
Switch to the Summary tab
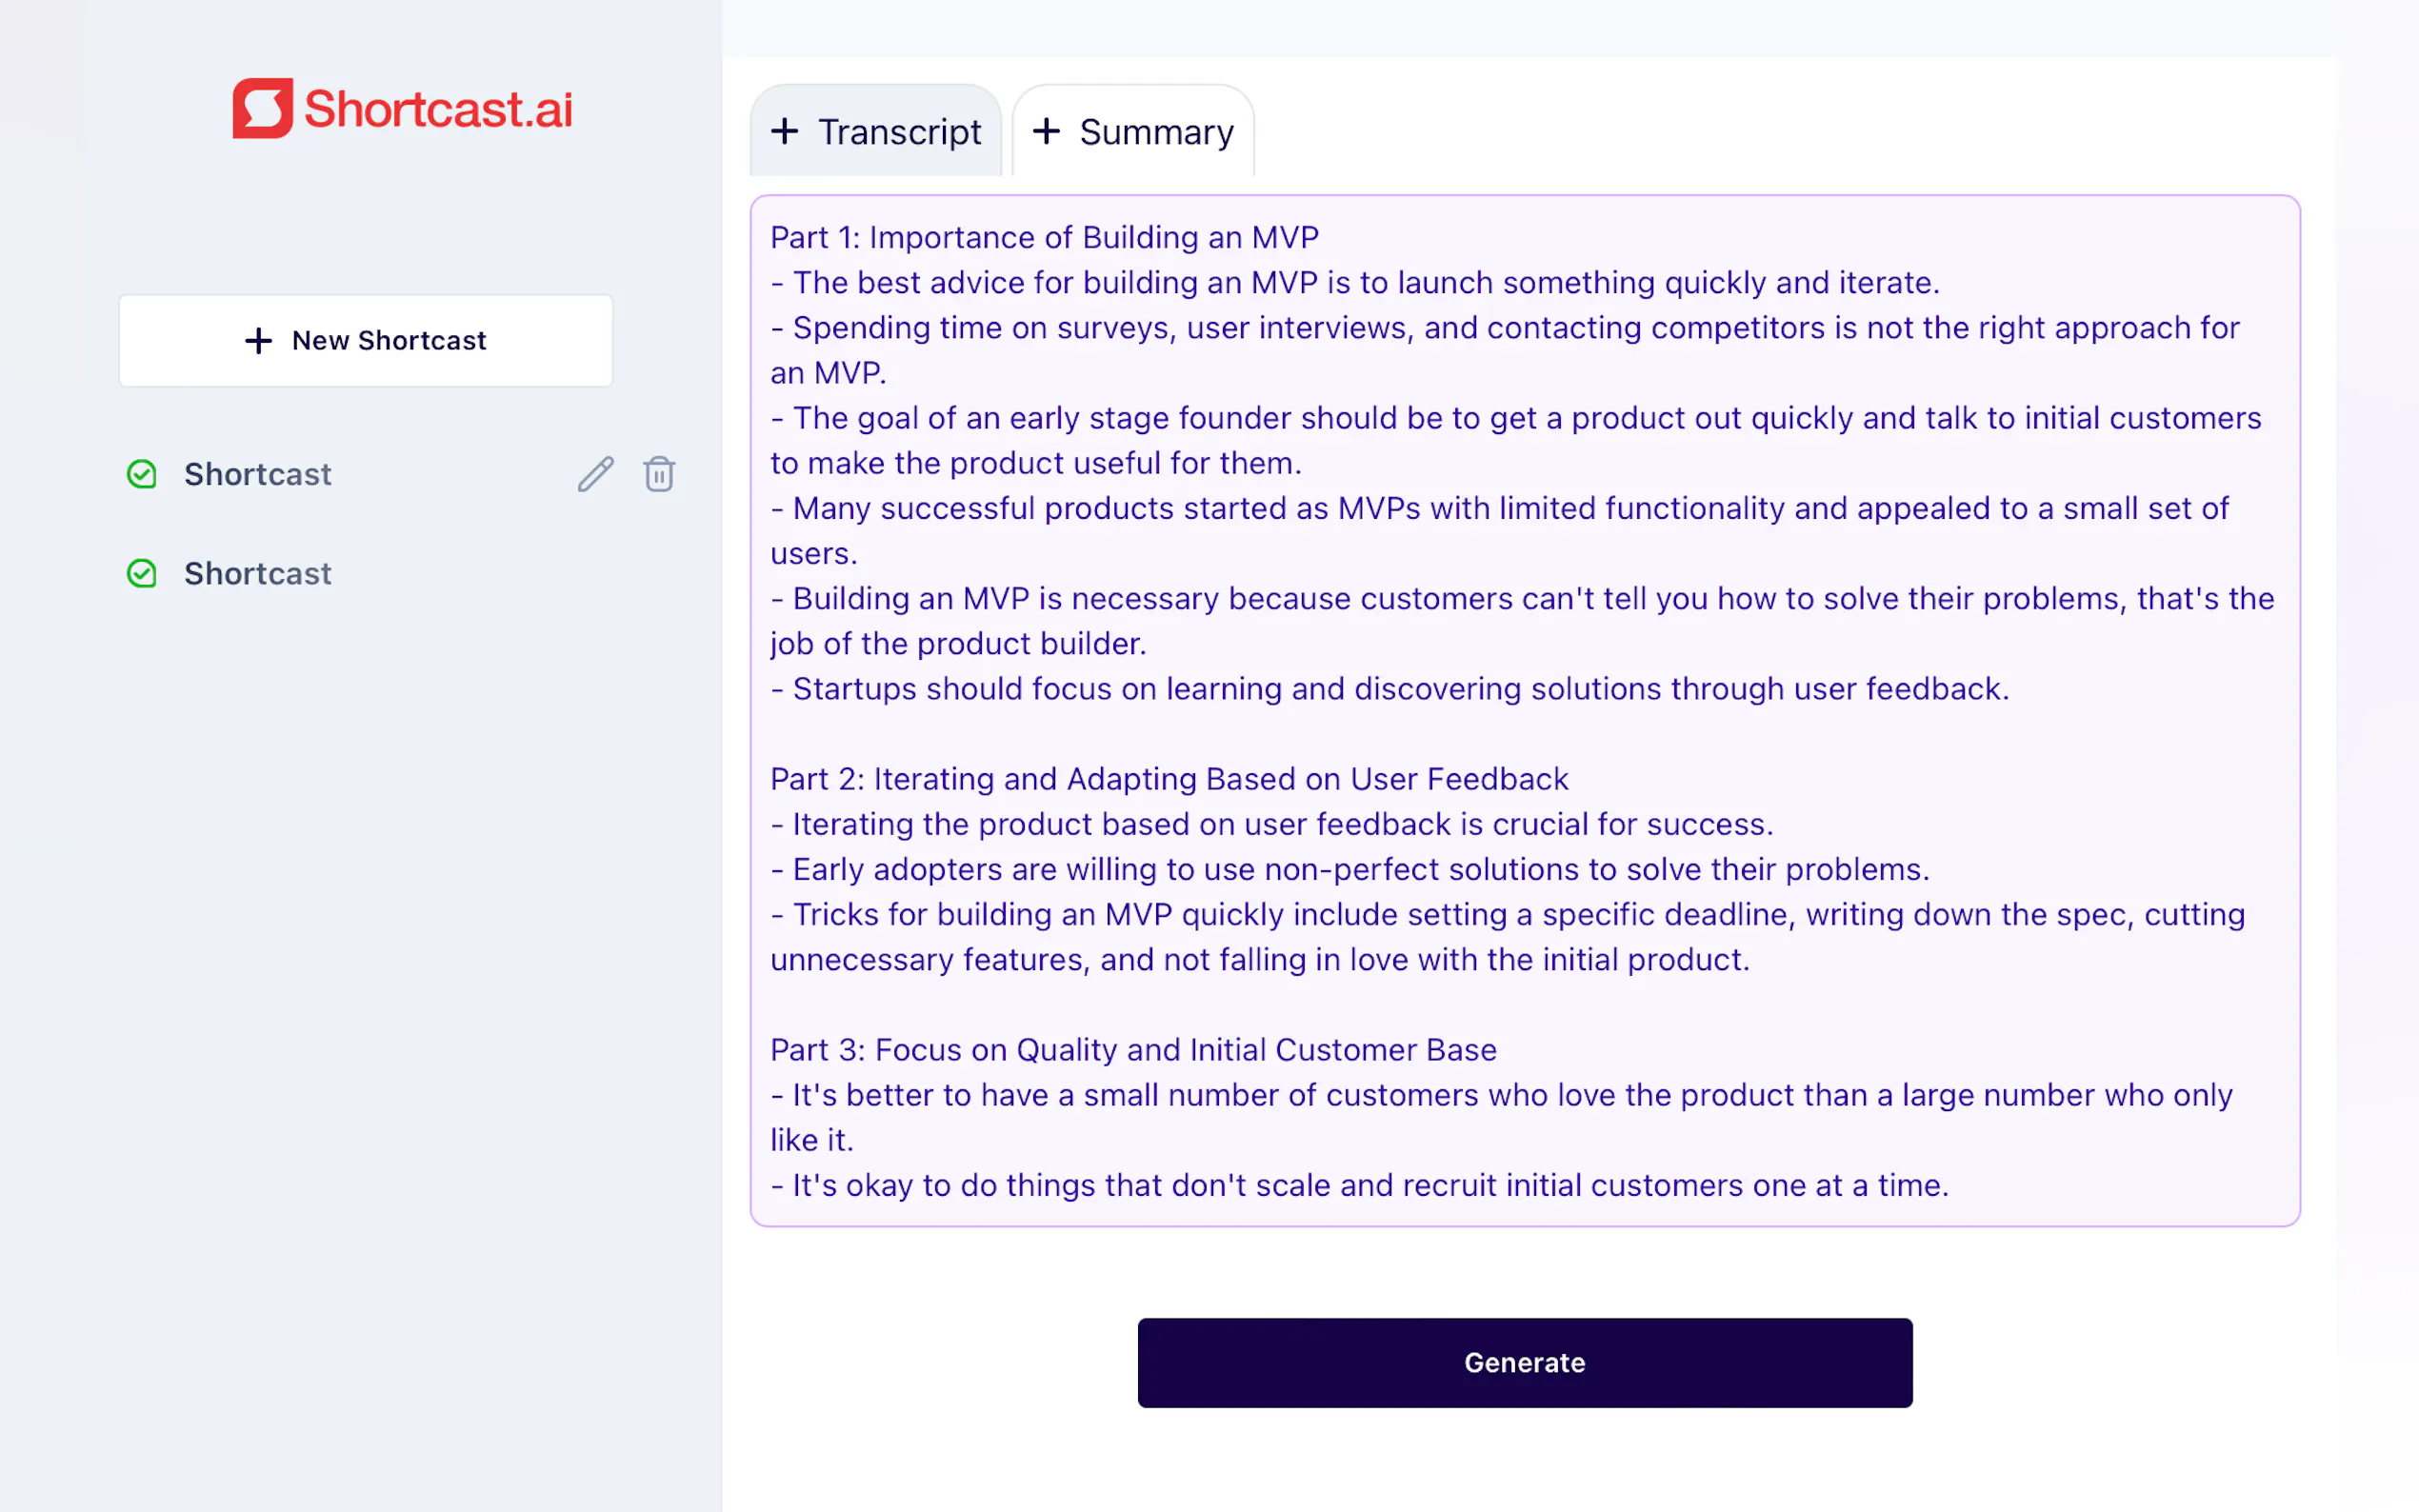click(1155, 132)
